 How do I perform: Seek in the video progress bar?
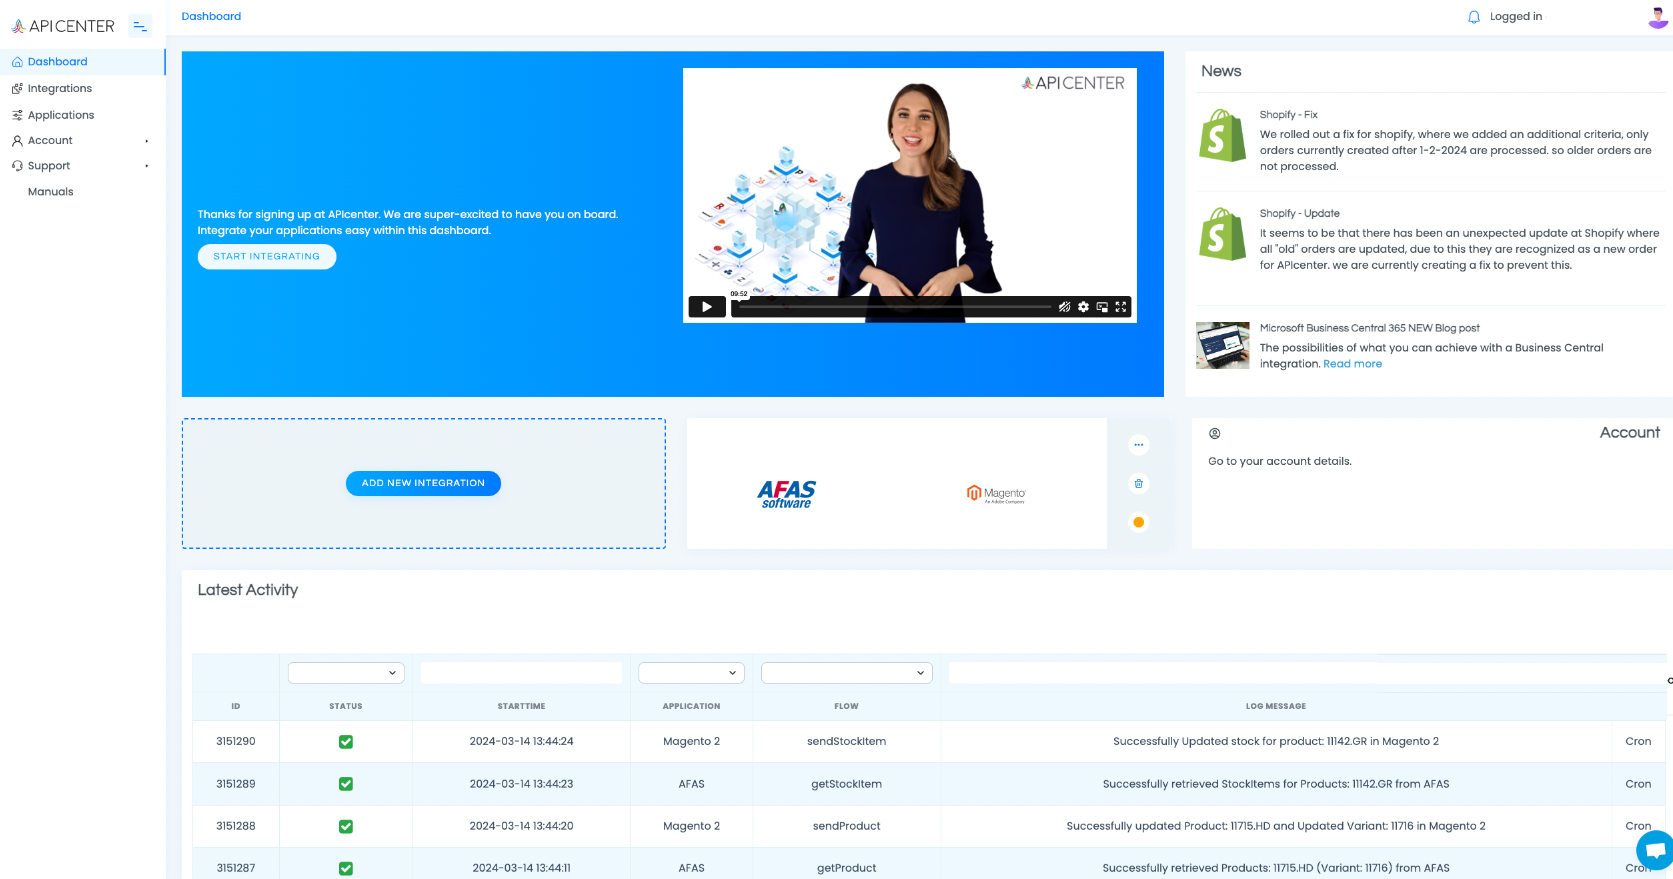(893, 307)
